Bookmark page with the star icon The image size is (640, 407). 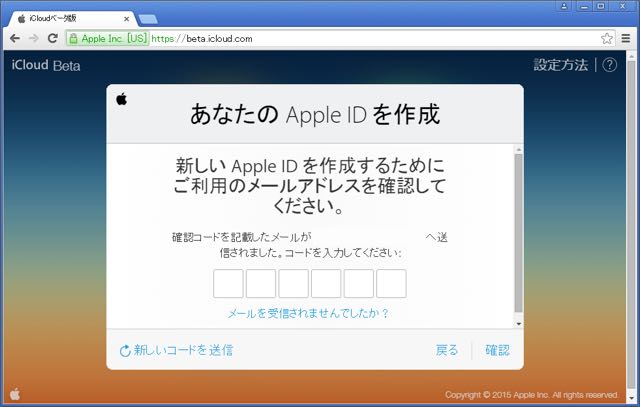pos(607,38)
